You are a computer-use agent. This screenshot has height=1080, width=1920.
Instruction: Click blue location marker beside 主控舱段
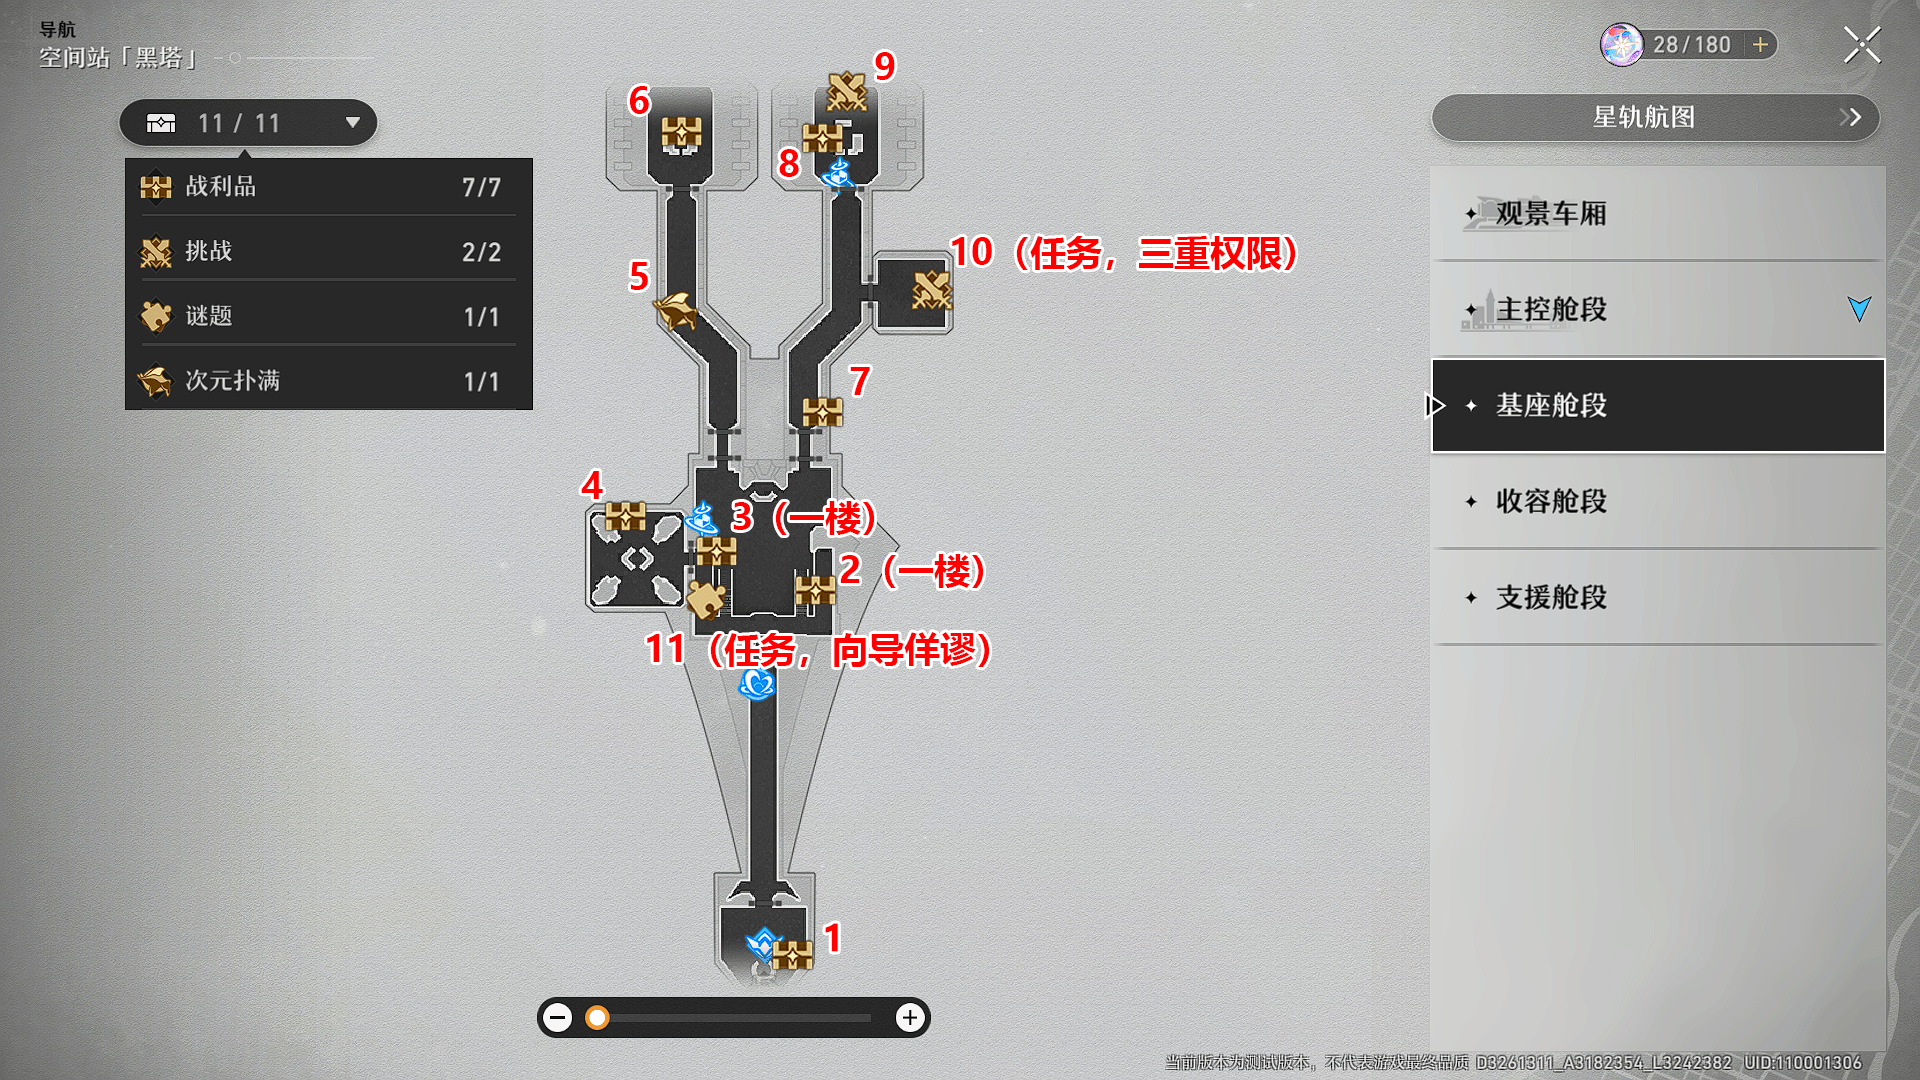click(x=1859, y=309)
